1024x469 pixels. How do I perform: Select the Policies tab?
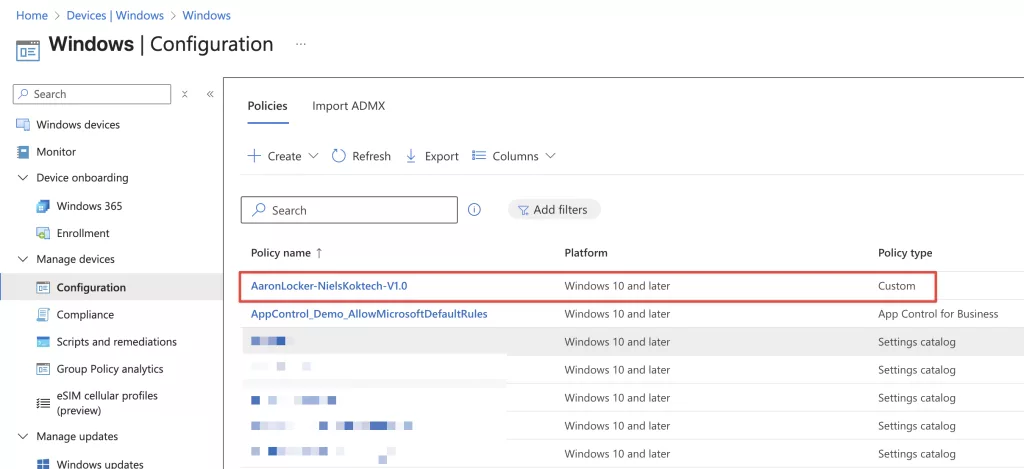(267, 106)
